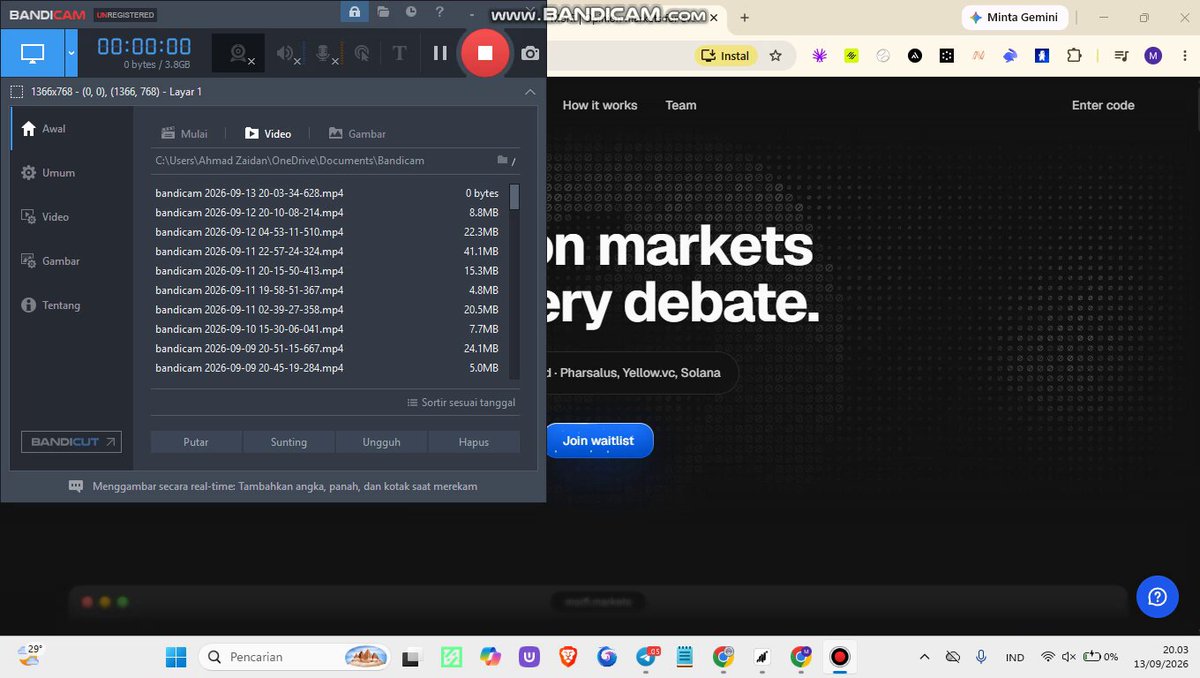The image size is (1200, 678).
Task: Open Sortir sesuai tanggal sort menu
Action: 461,402
